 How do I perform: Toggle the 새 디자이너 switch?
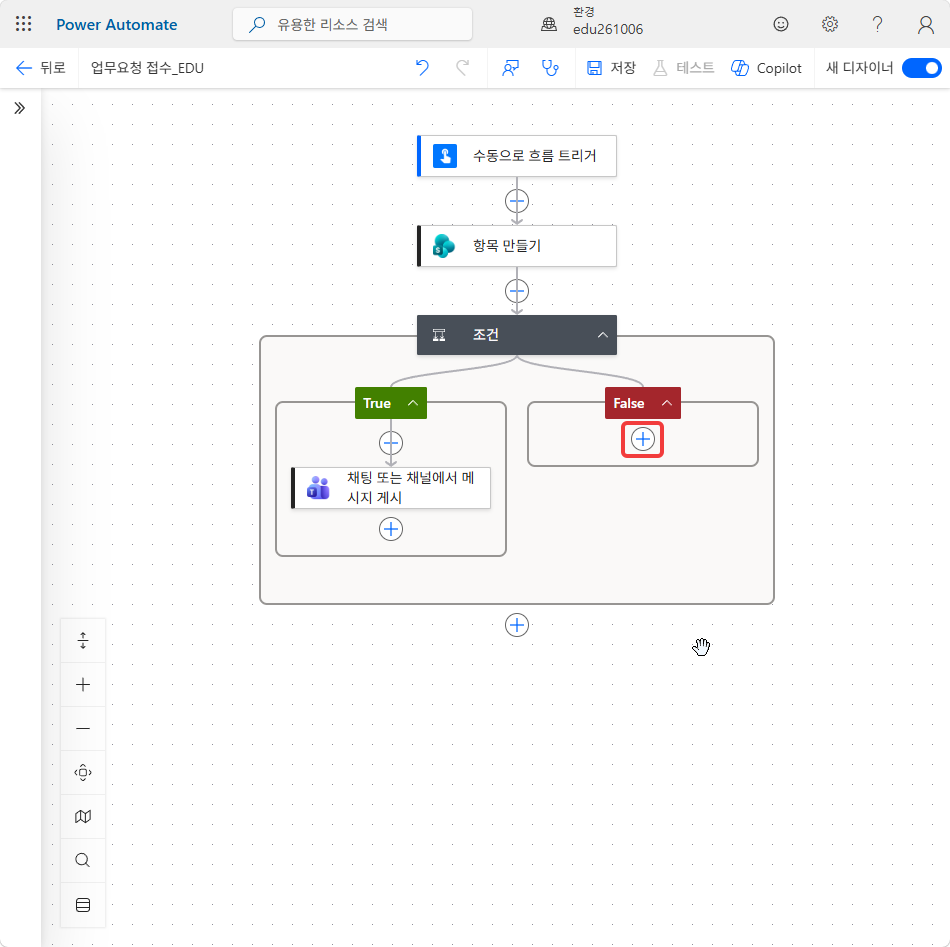tap(922, 68)
